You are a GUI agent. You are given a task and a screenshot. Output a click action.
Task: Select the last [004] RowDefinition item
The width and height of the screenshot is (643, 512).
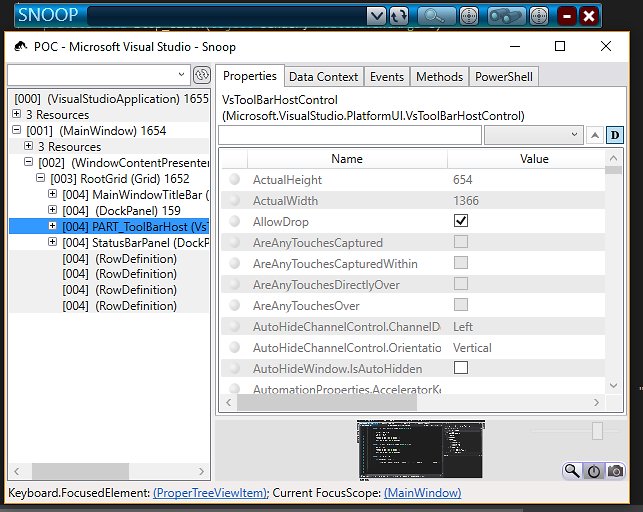click(x=120, y=306)
